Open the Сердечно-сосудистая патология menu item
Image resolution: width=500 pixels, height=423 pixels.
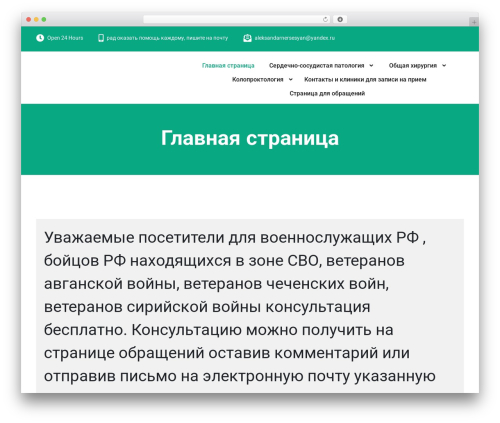click(316, 66)
